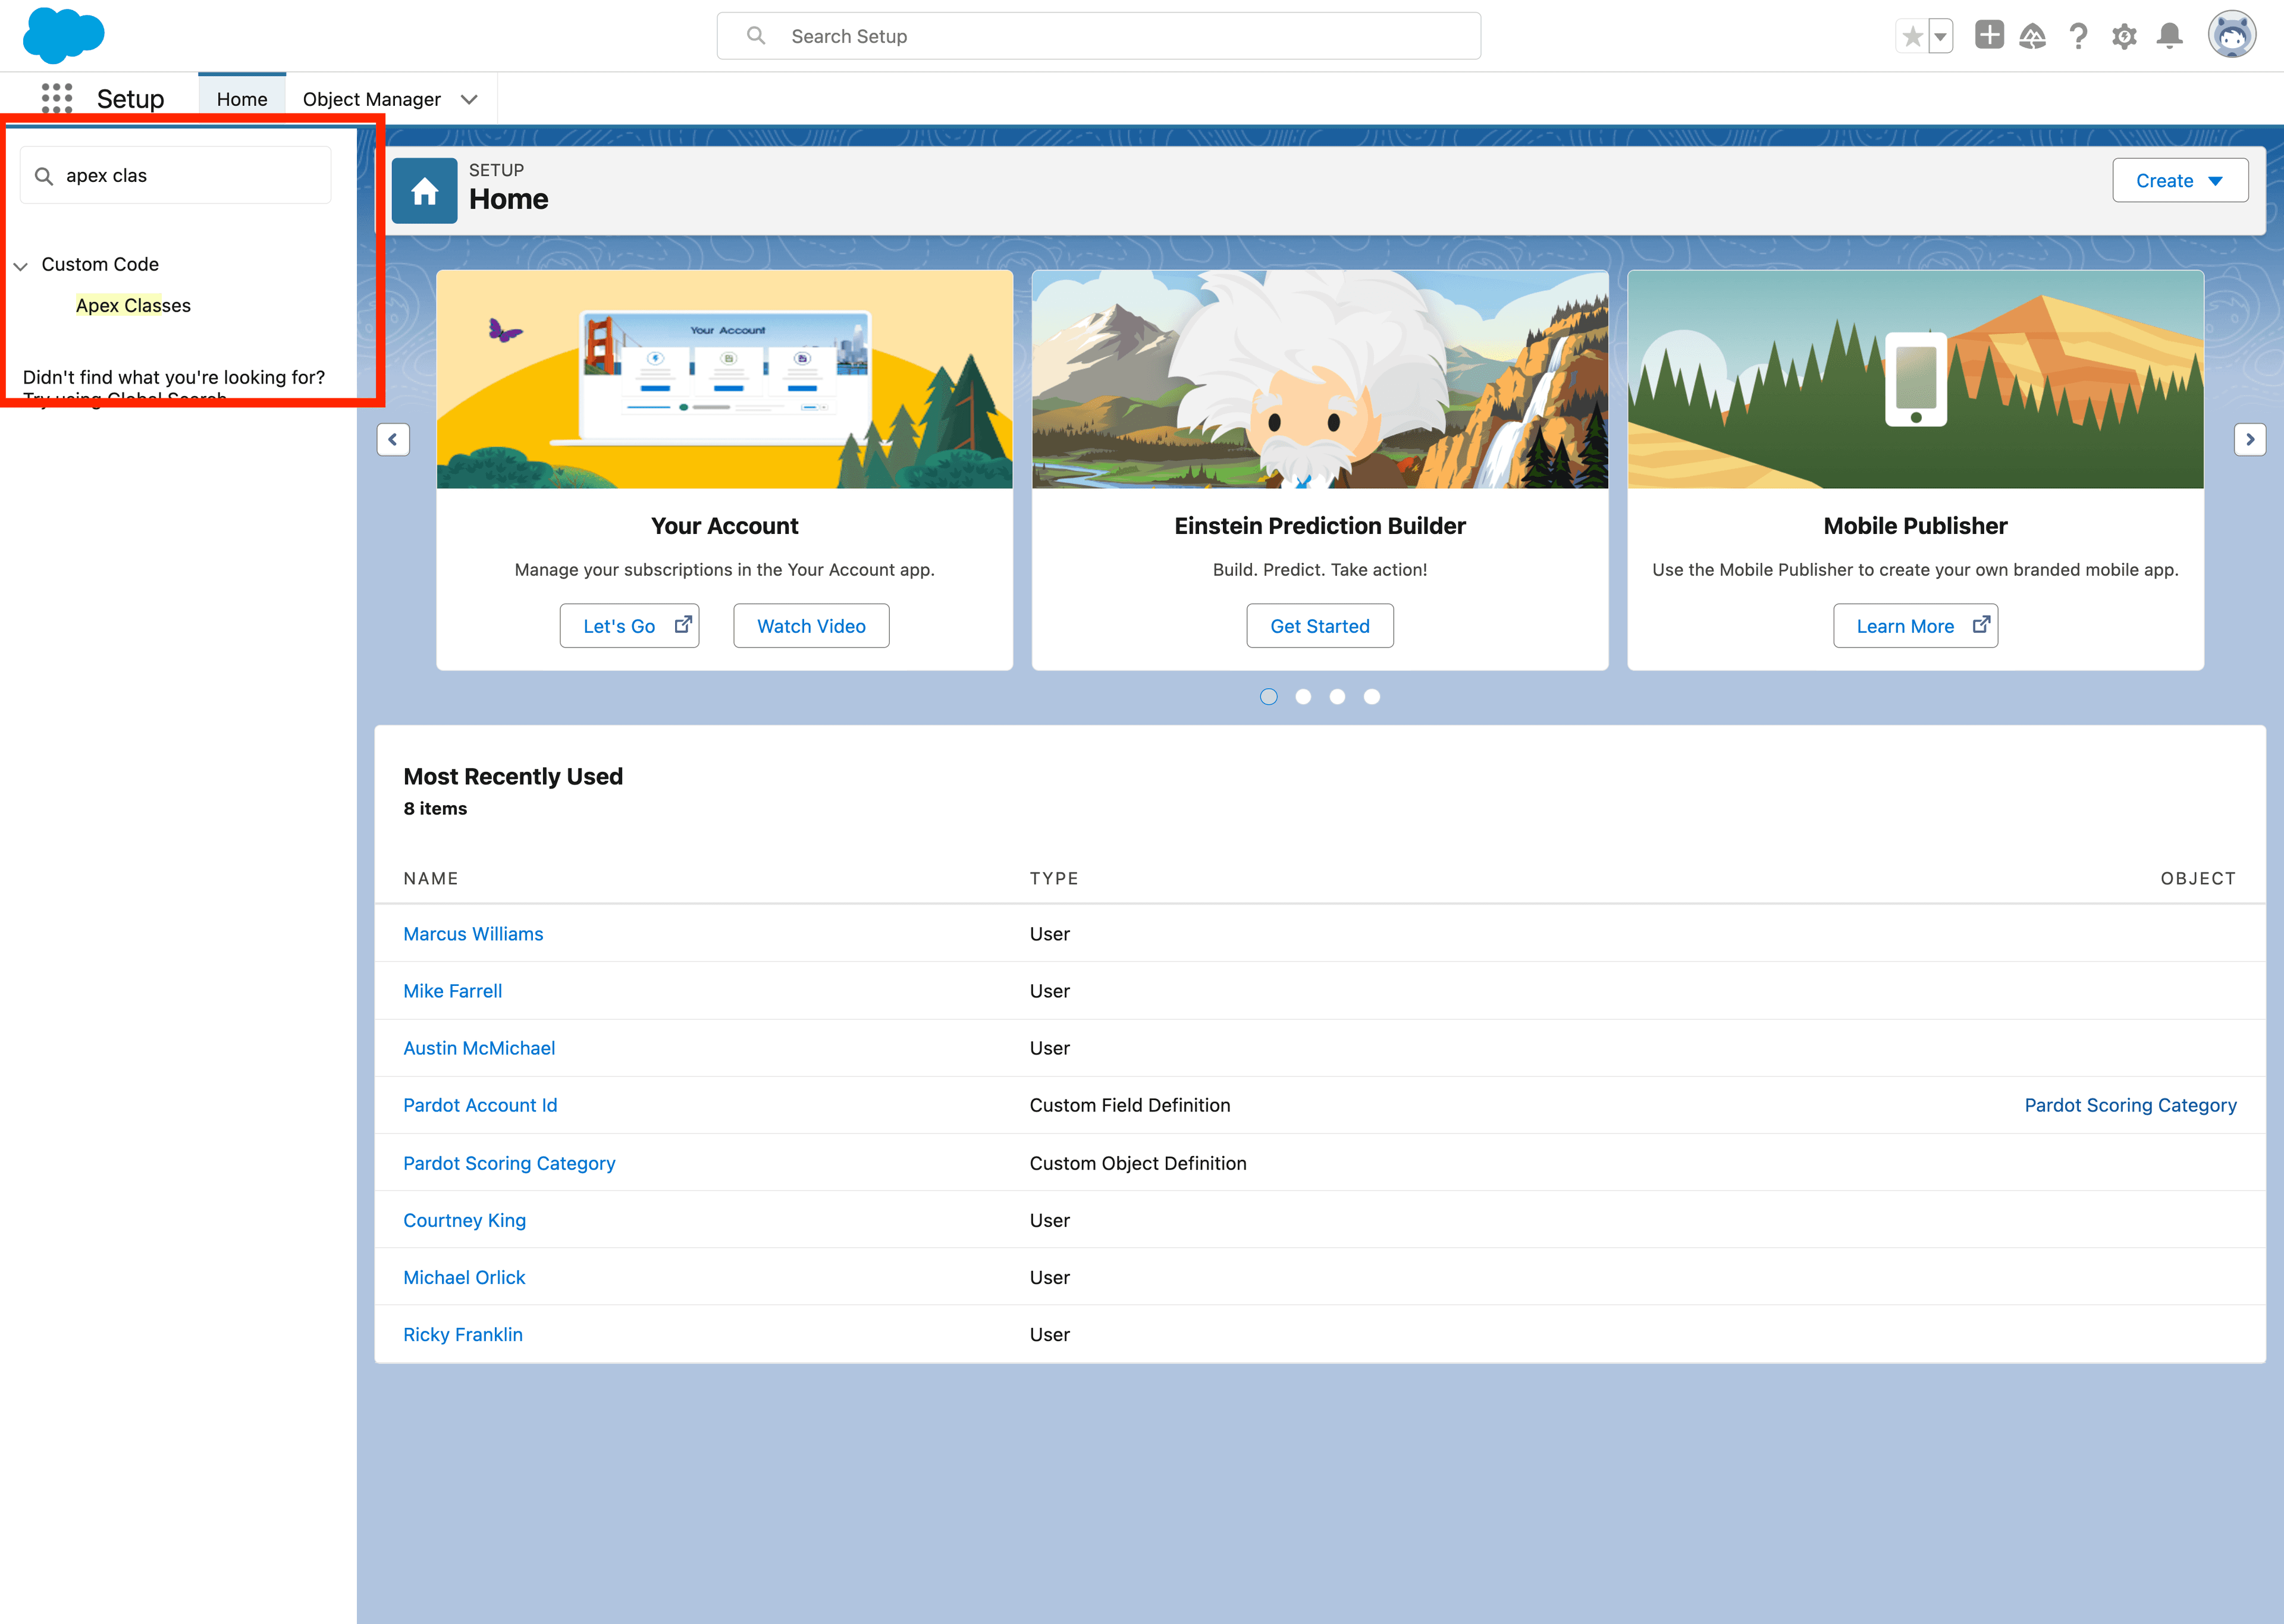The height and width of the screenshot is (1624, 2284).
Task: Click the NAME column header
Action: point(431,878)
